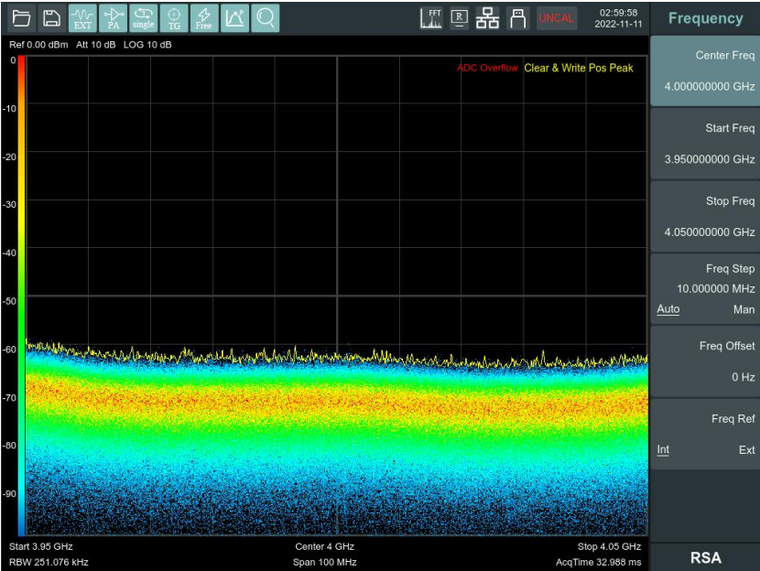The image size is (760, 571).
Task: Set Freq Step to Auto
Action: point(668,309)
